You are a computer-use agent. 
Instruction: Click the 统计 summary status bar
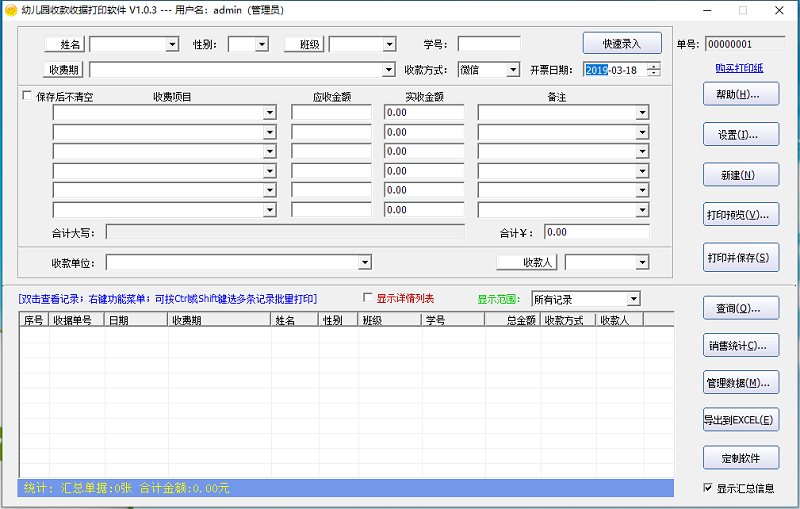[346, 488]
